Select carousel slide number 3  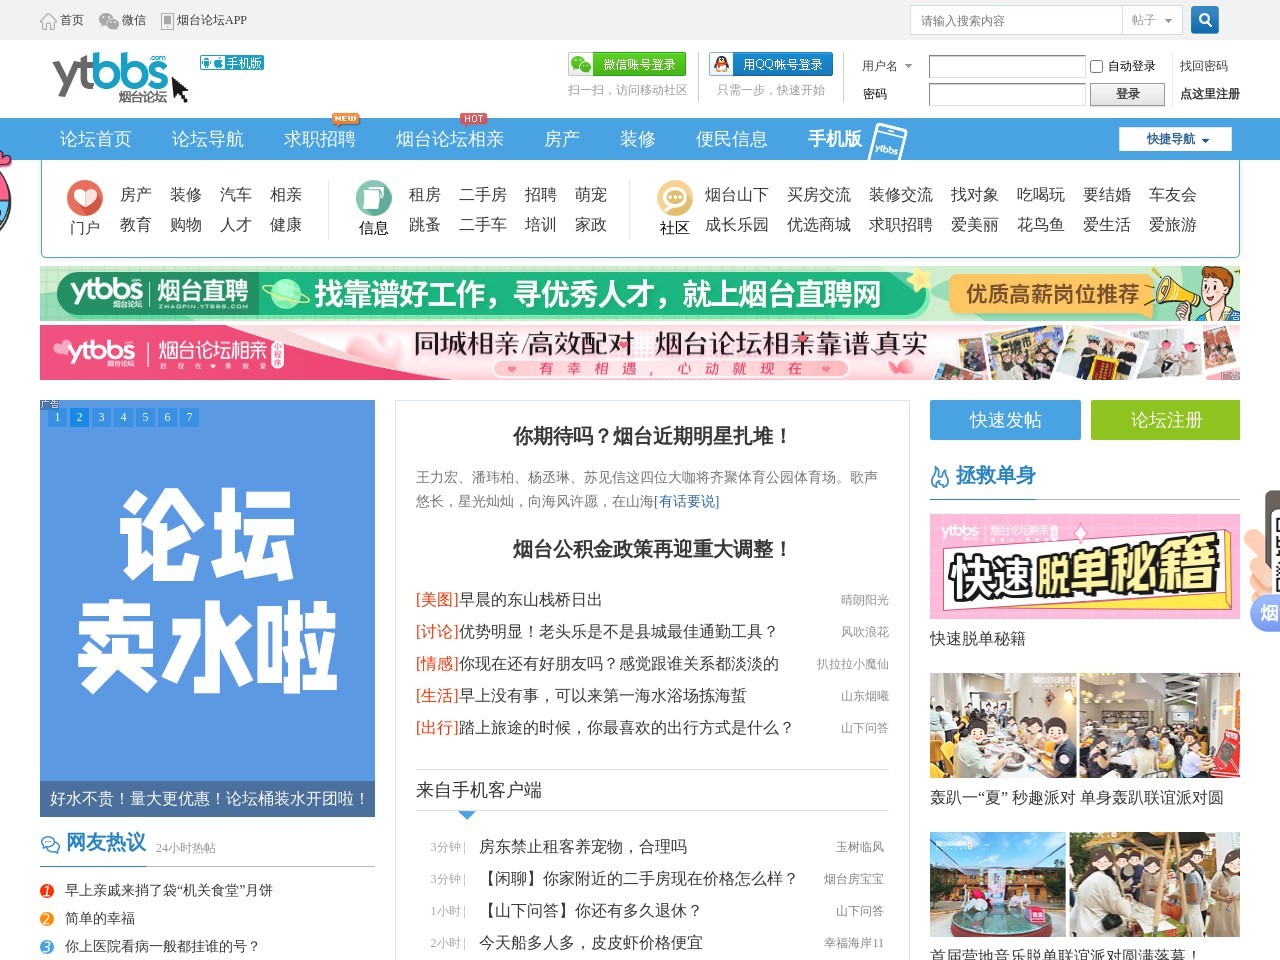[x=101, y=417]
